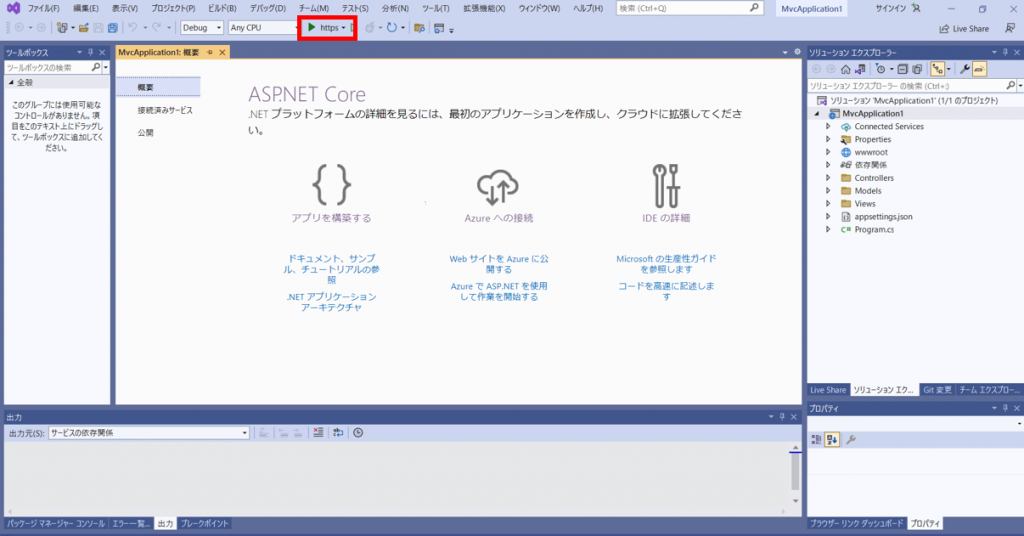Image resolution: width=1024 pixels, height=536 pixels.
Task: Click the Properties panel wrench icon
Action: click(x=850, y=440)
